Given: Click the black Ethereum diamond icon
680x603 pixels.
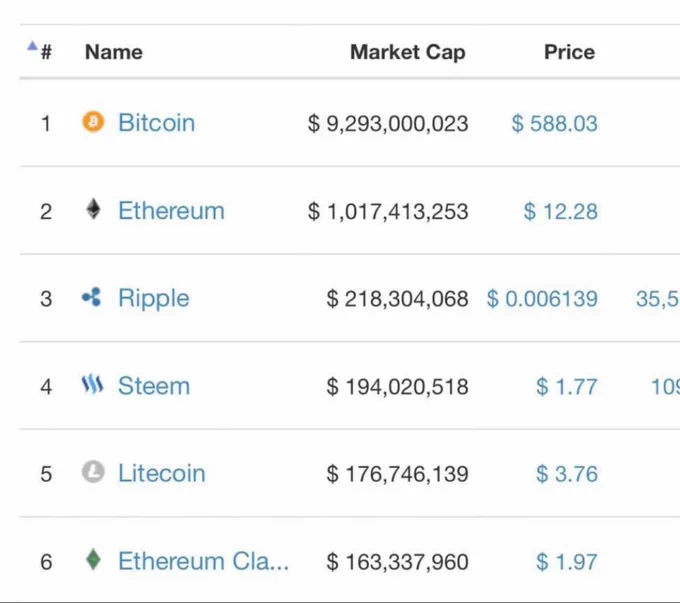Looking at the screenshot, I should coord(93,209).
